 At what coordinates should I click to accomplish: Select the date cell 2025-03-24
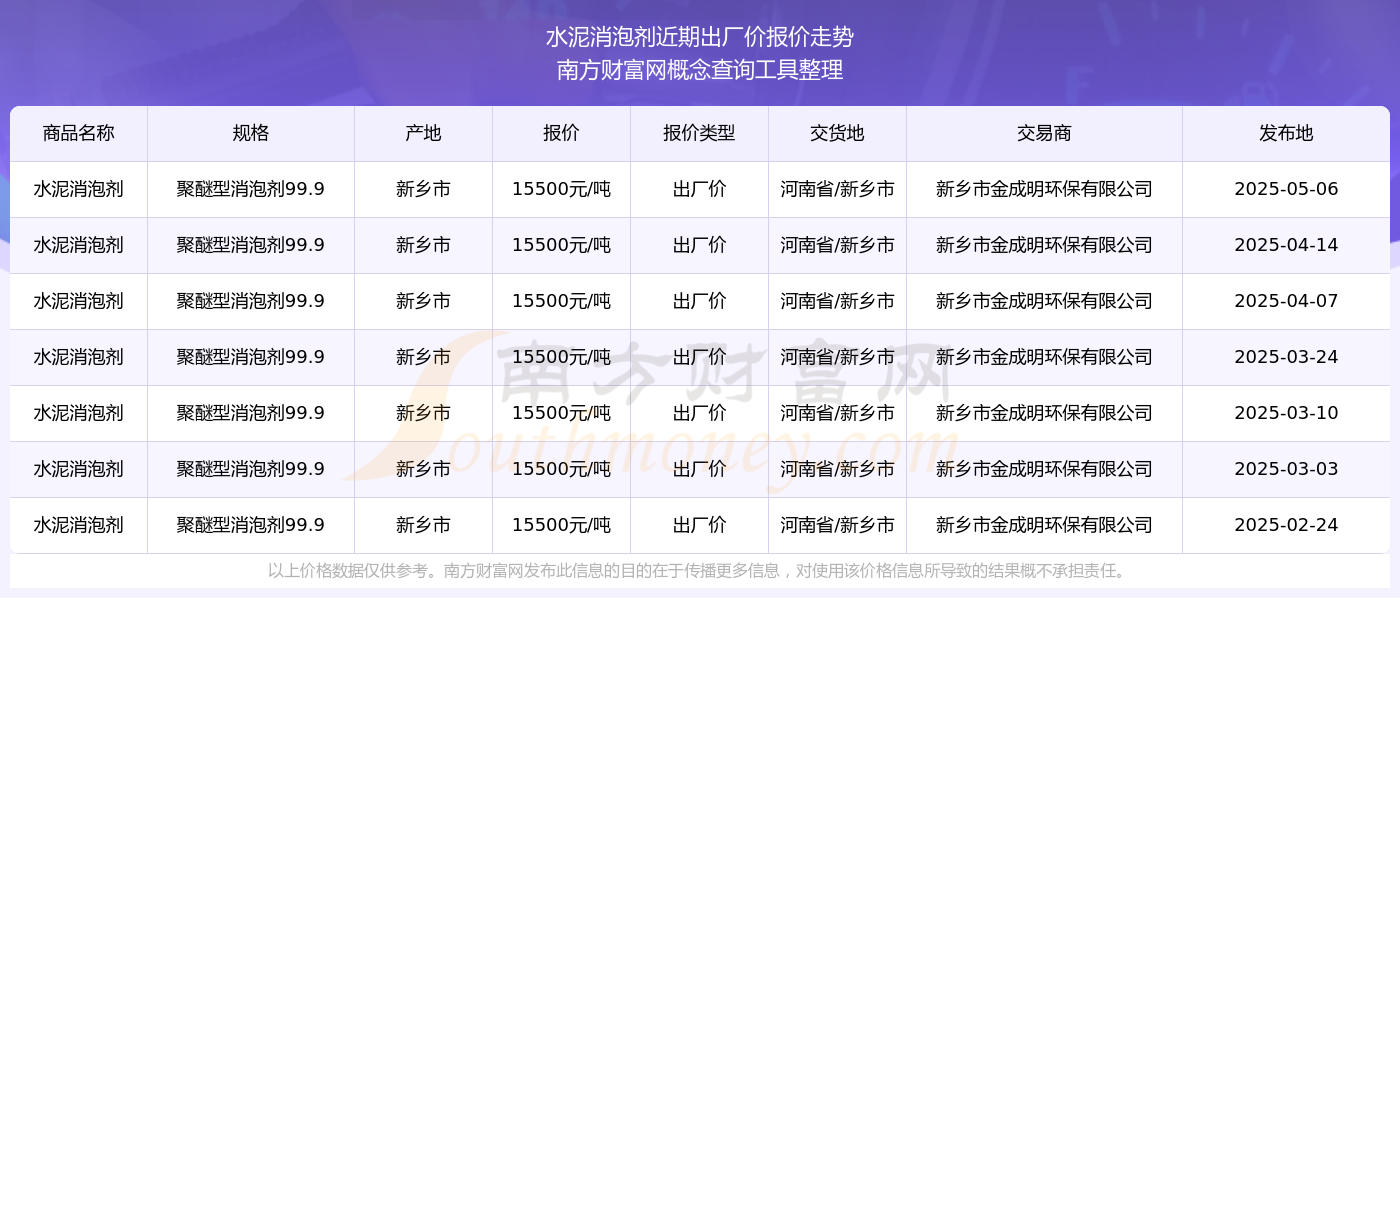coord(1286,357)
